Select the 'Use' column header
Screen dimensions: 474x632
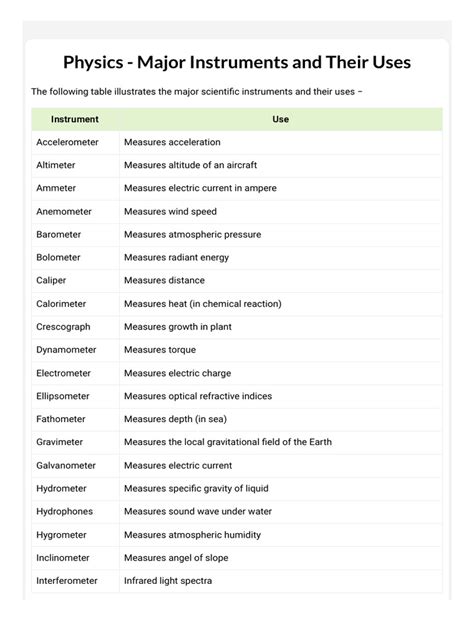point(281,119)
